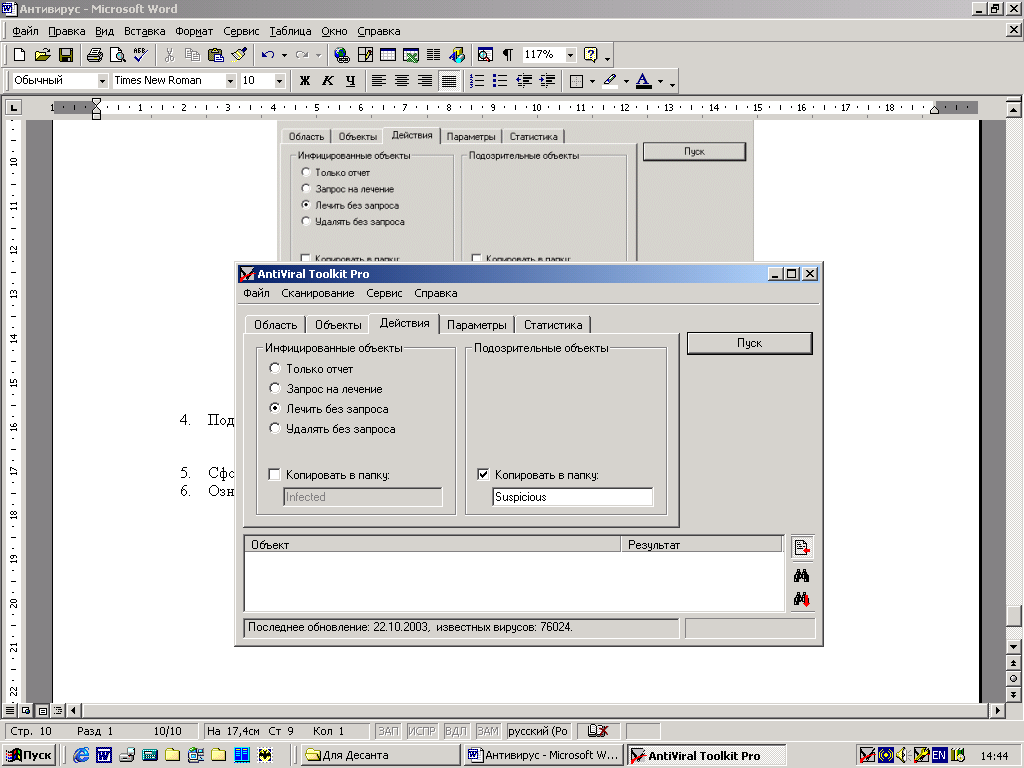Start a numbered list

coord(477,81)
